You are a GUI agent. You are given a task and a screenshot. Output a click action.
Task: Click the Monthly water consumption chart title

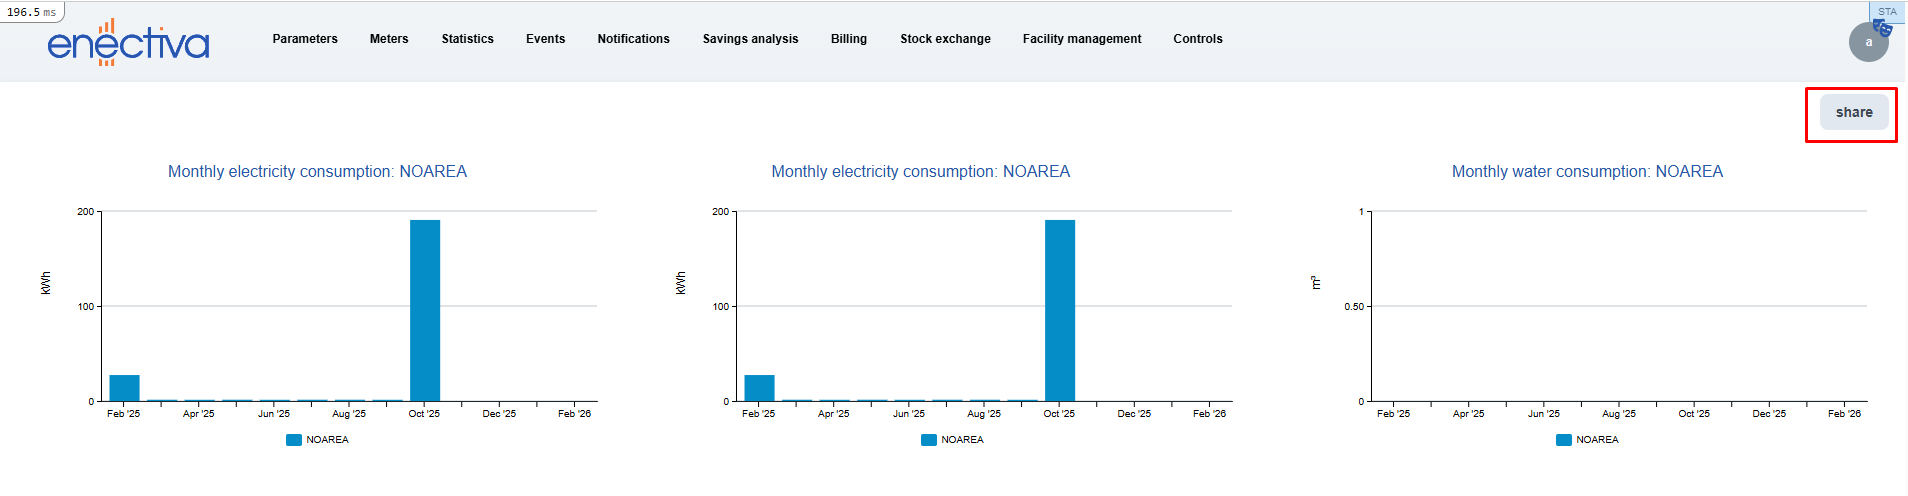coord(1587,172)
